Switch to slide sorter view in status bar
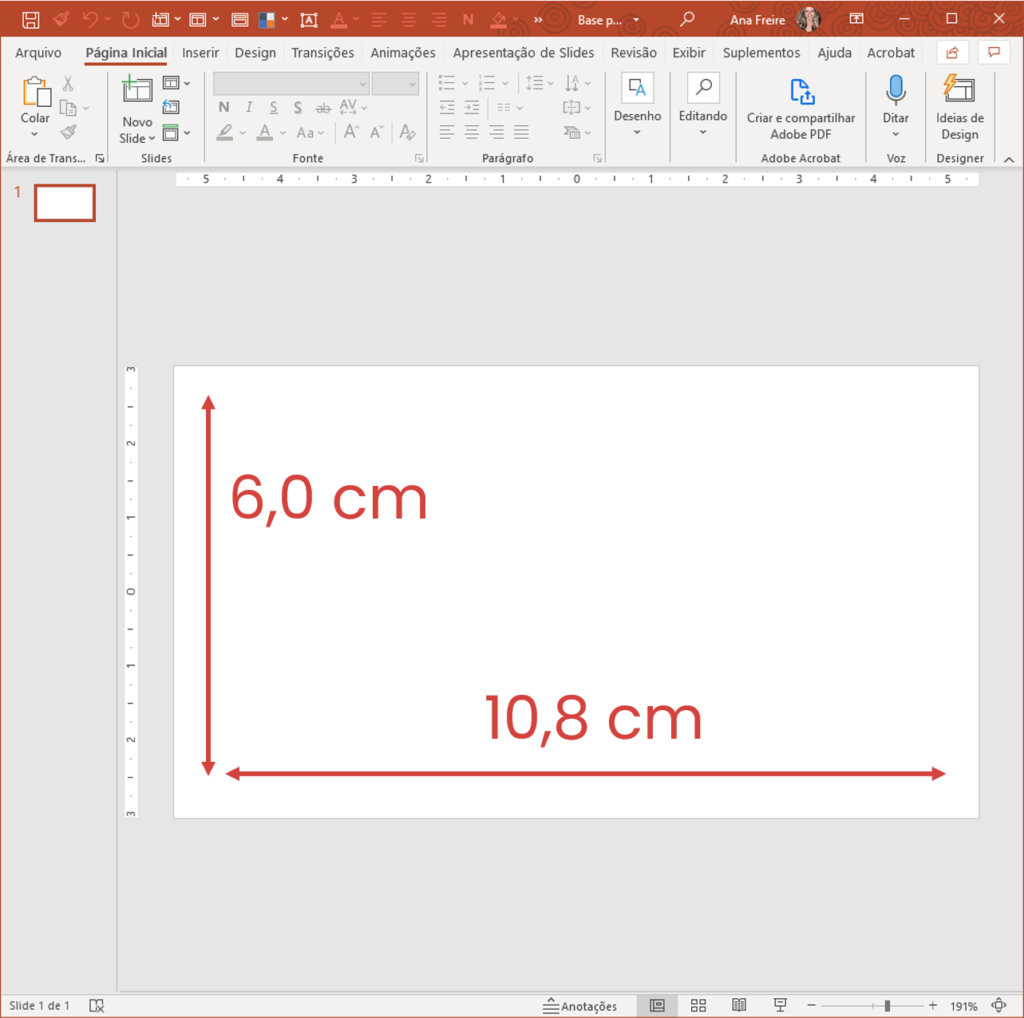Viewport: 1024px width, 1018px height. pyautogui.click(x=699, y=1005)
